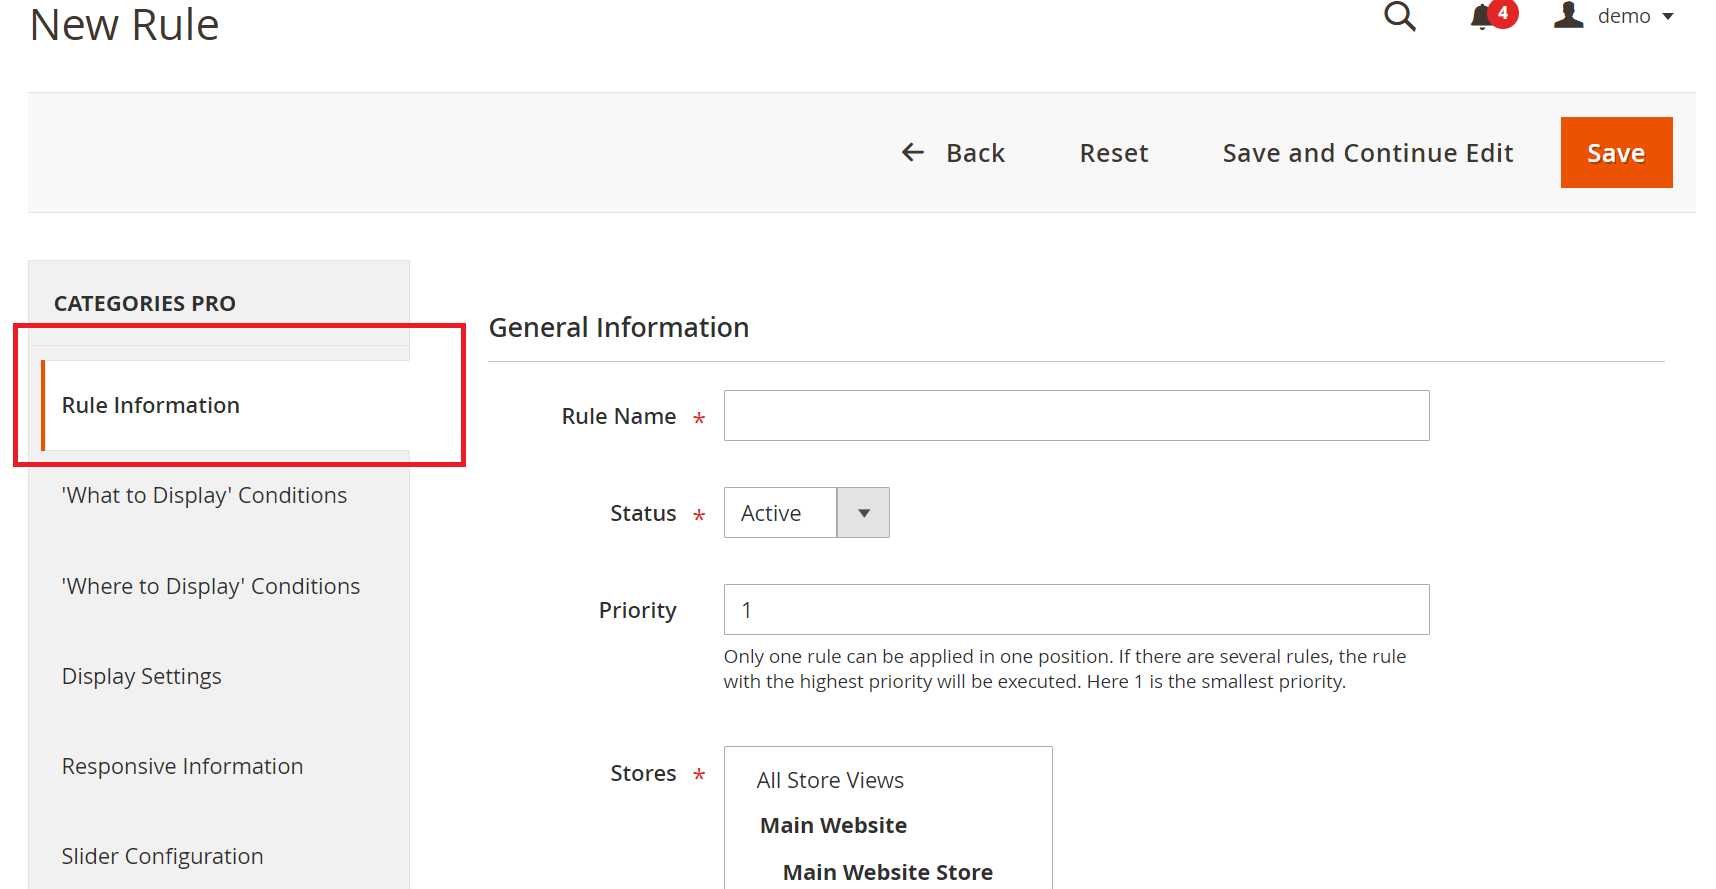Choose Main Website Store in Stores list
Viewport: 1716px width, 889px height.
click(887, 872)
